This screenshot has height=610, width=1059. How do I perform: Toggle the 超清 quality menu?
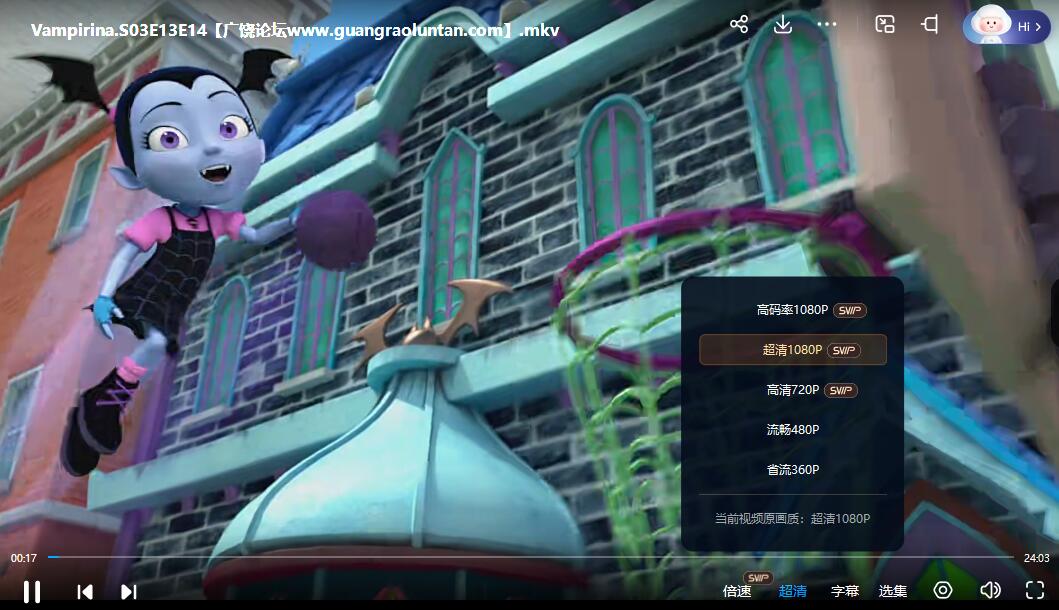pos(792,591)
